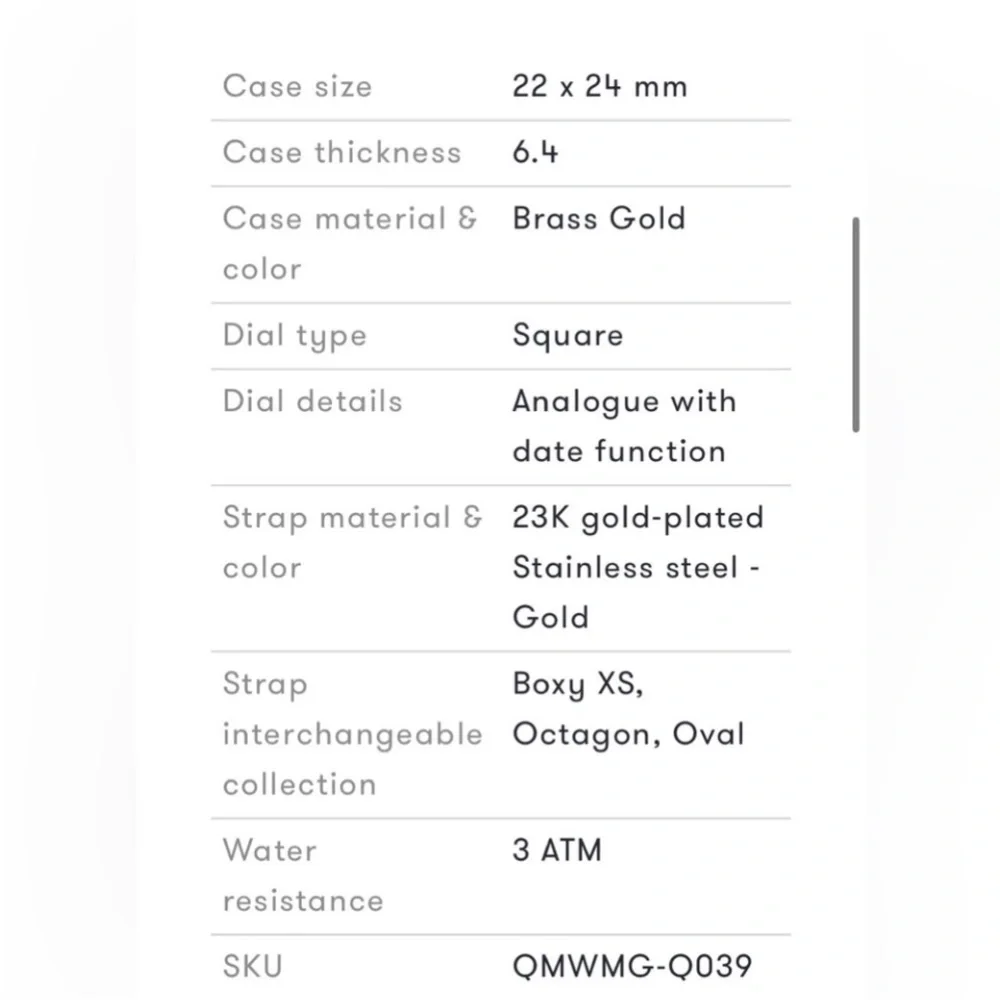This screenshot has height=1000, width=1000.
Task: Click the "Water resistance" label
Action: [x=302, y=875]
